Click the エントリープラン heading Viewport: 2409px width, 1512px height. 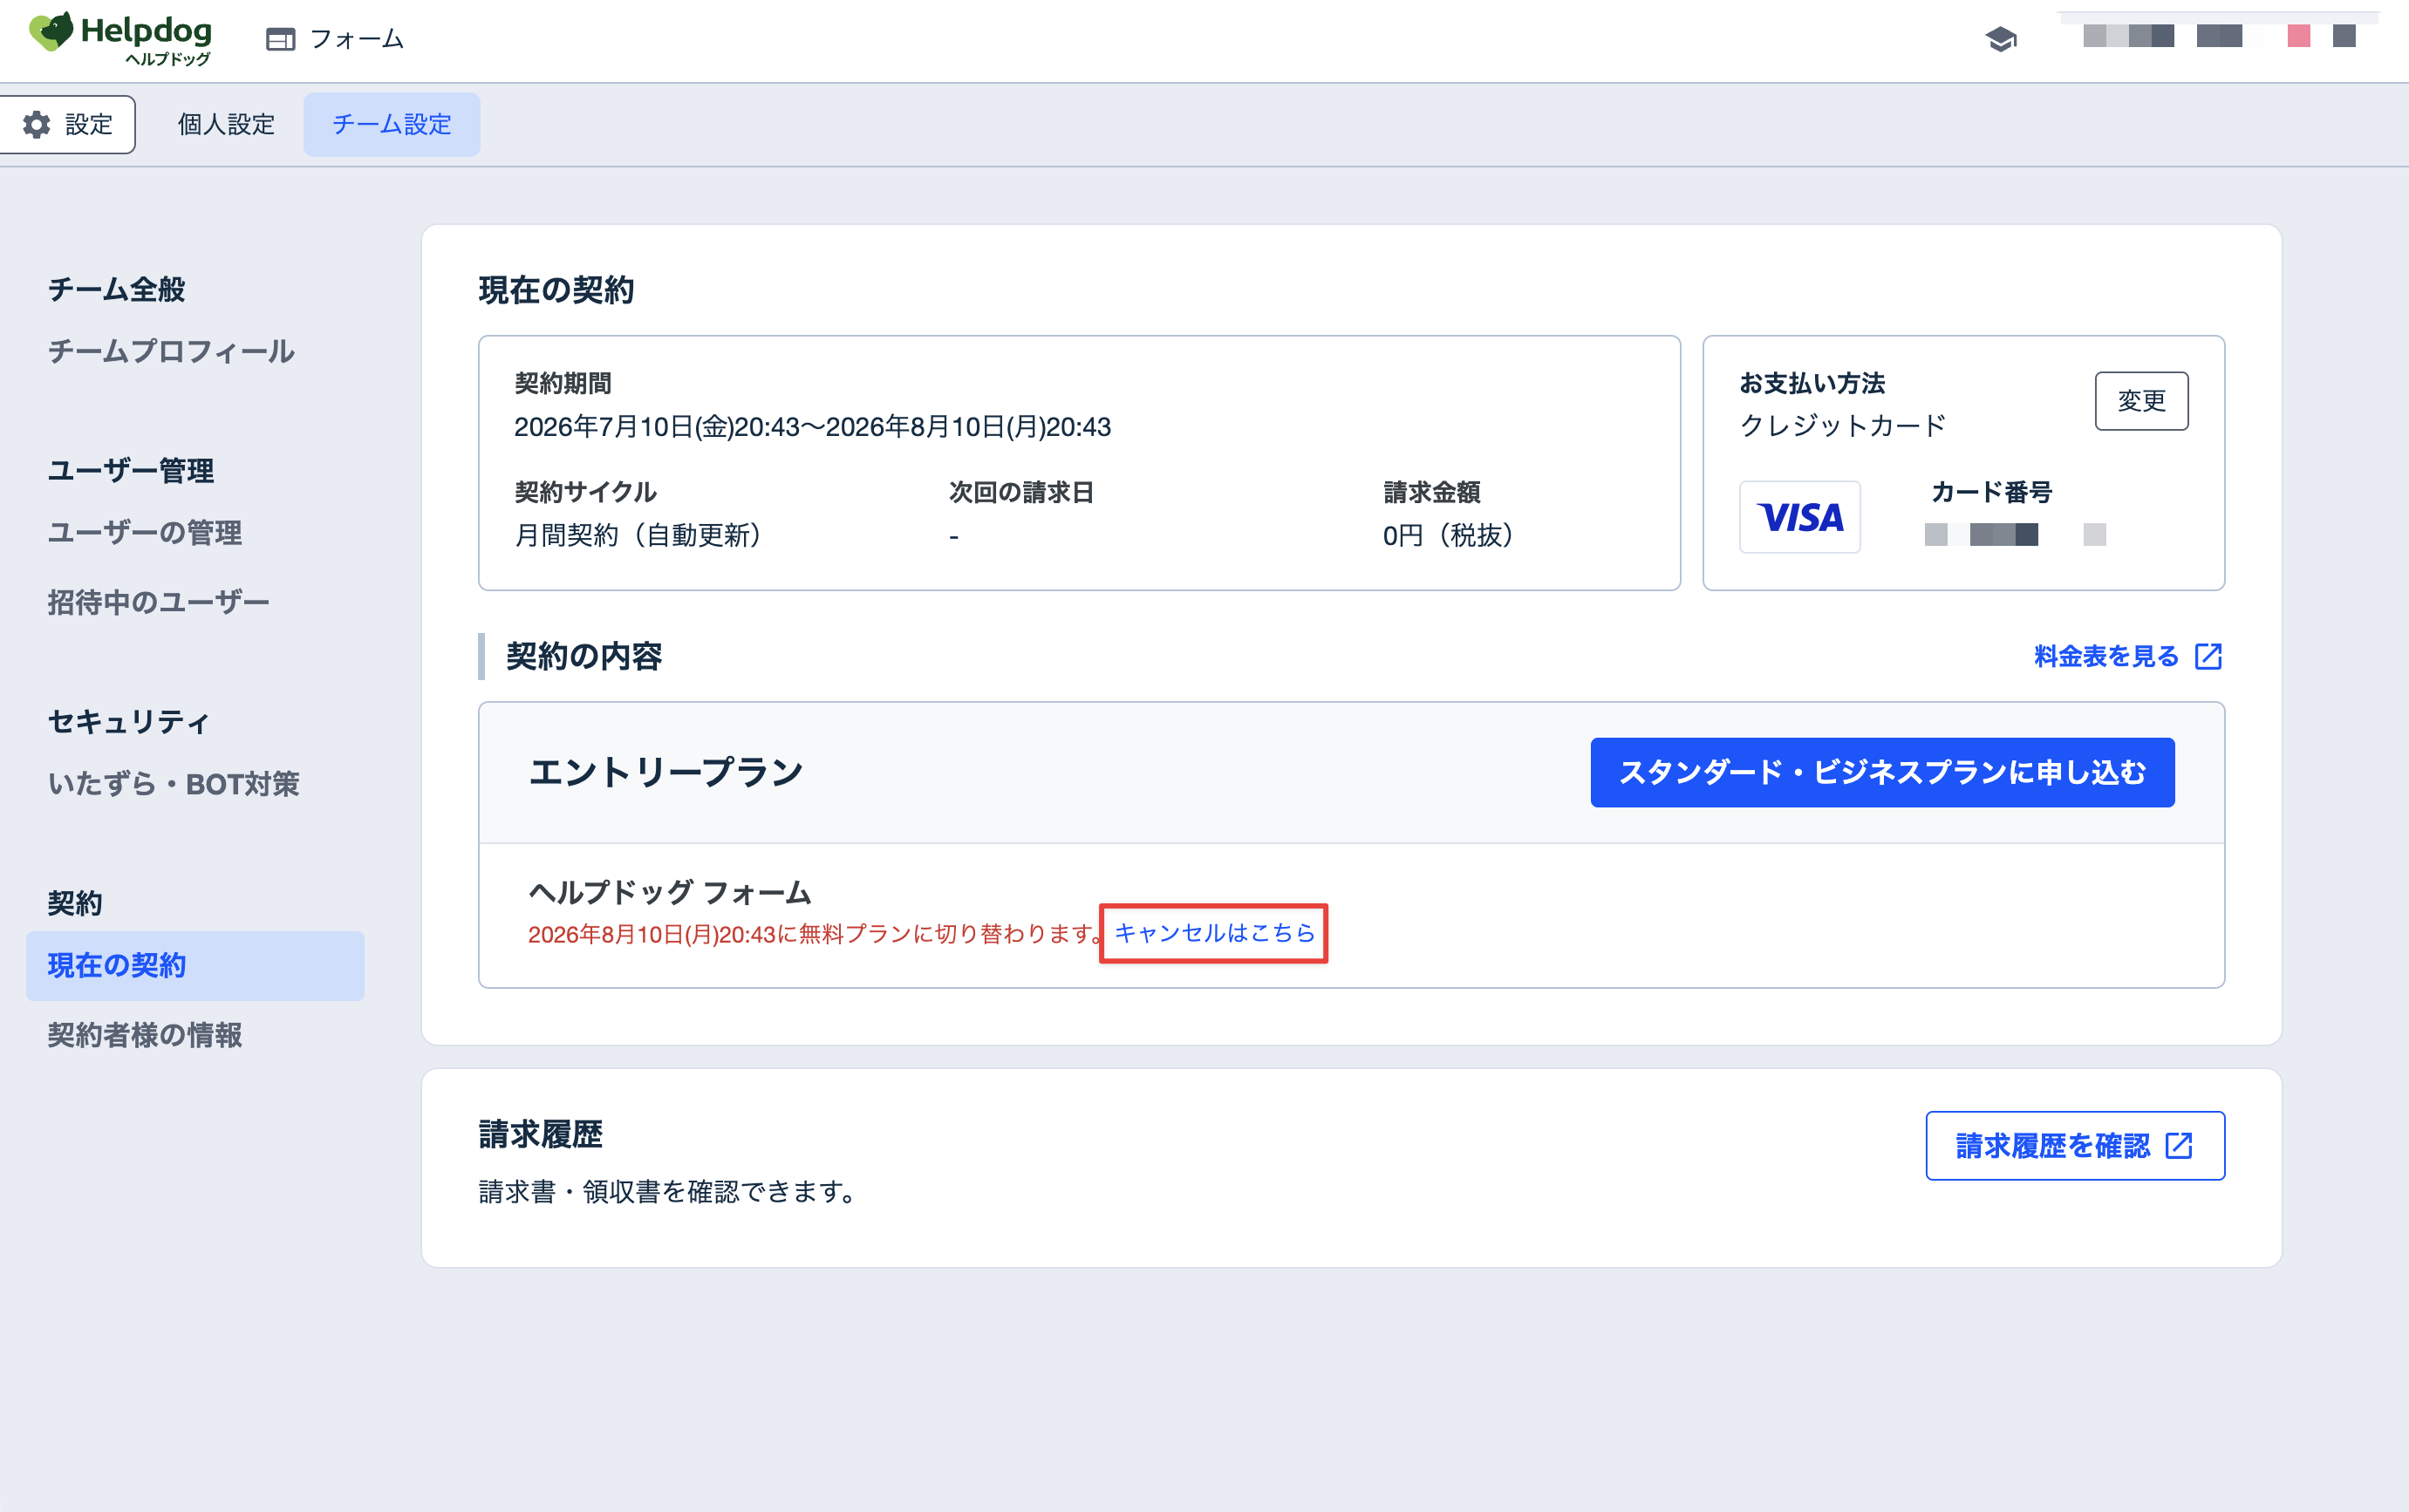coord(665,772)
